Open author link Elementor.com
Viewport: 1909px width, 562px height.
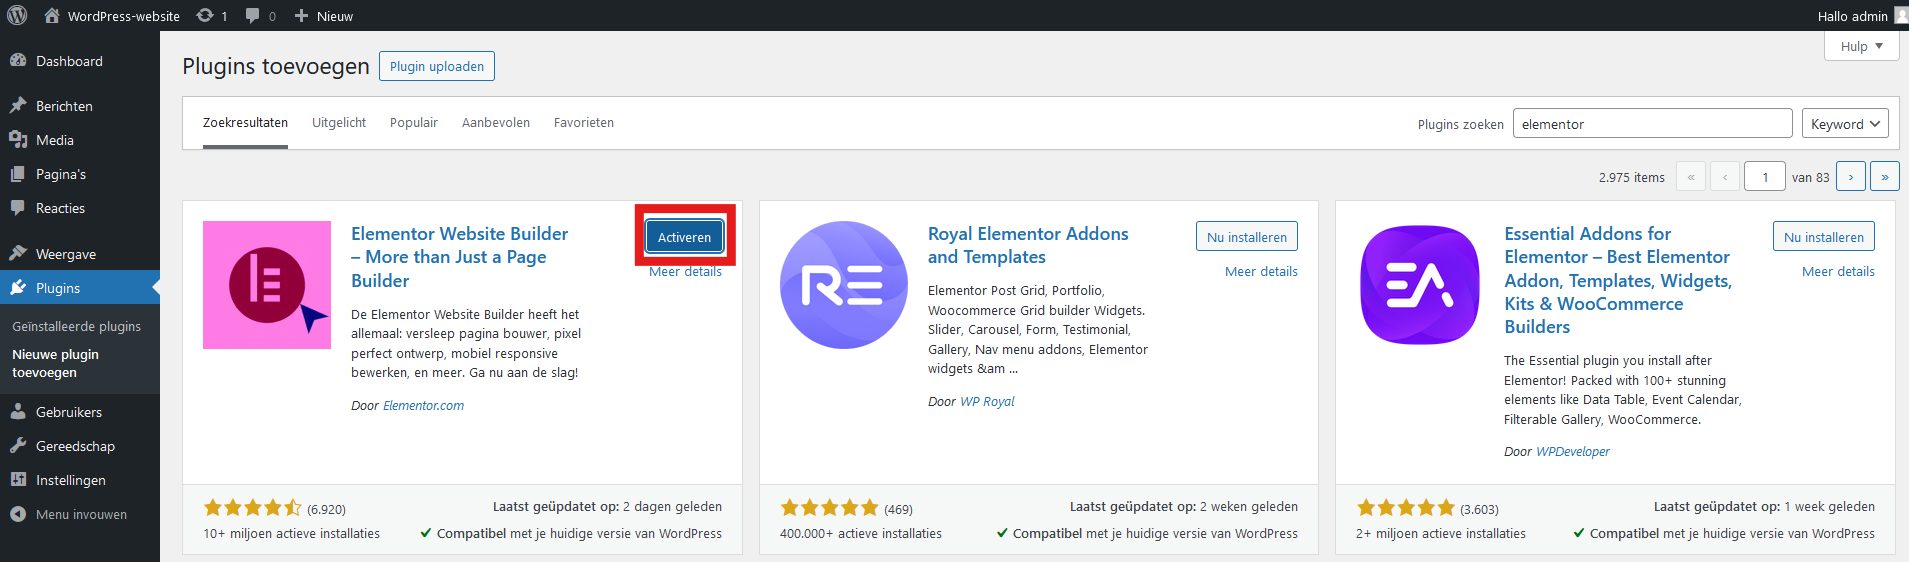(x=423, y=406)
